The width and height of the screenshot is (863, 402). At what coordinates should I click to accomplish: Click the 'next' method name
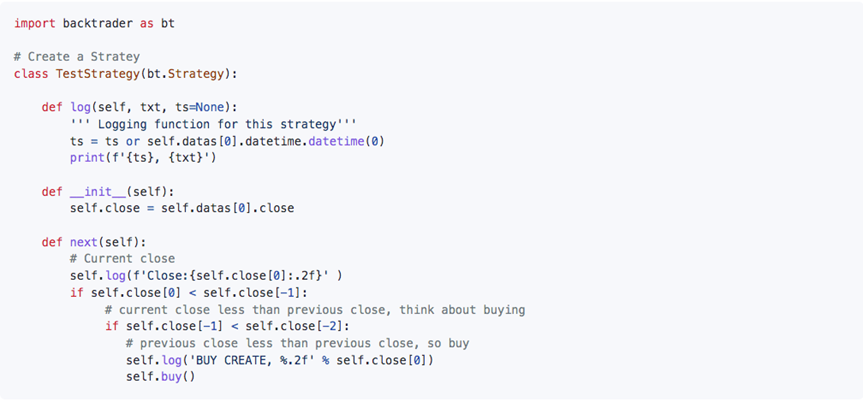[84, 242]
